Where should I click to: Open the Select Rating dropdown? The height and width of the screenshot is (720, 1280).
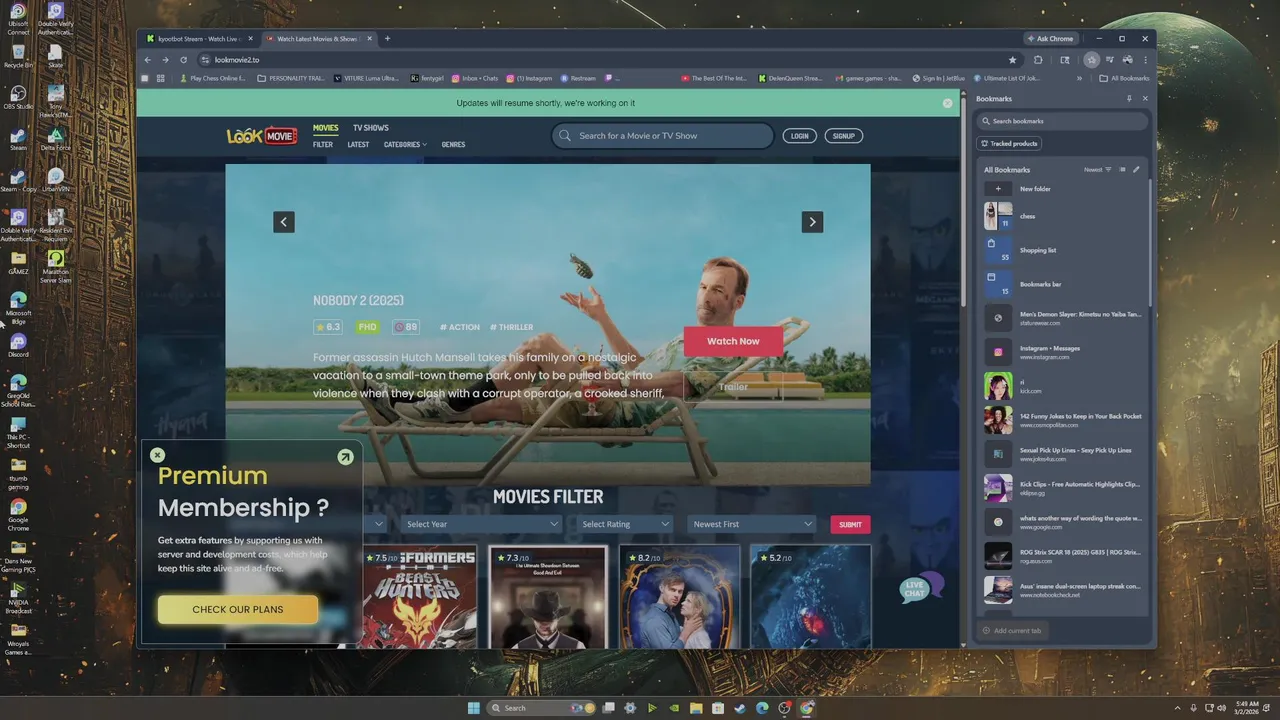coord(623,524)
